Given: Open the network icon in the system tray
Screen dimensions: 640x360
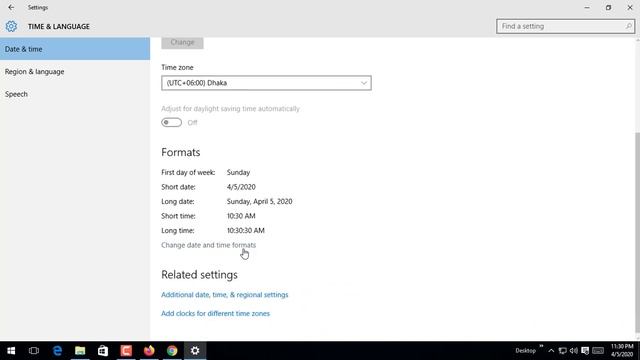Looking at the screenshot, I should click(562, 351).
